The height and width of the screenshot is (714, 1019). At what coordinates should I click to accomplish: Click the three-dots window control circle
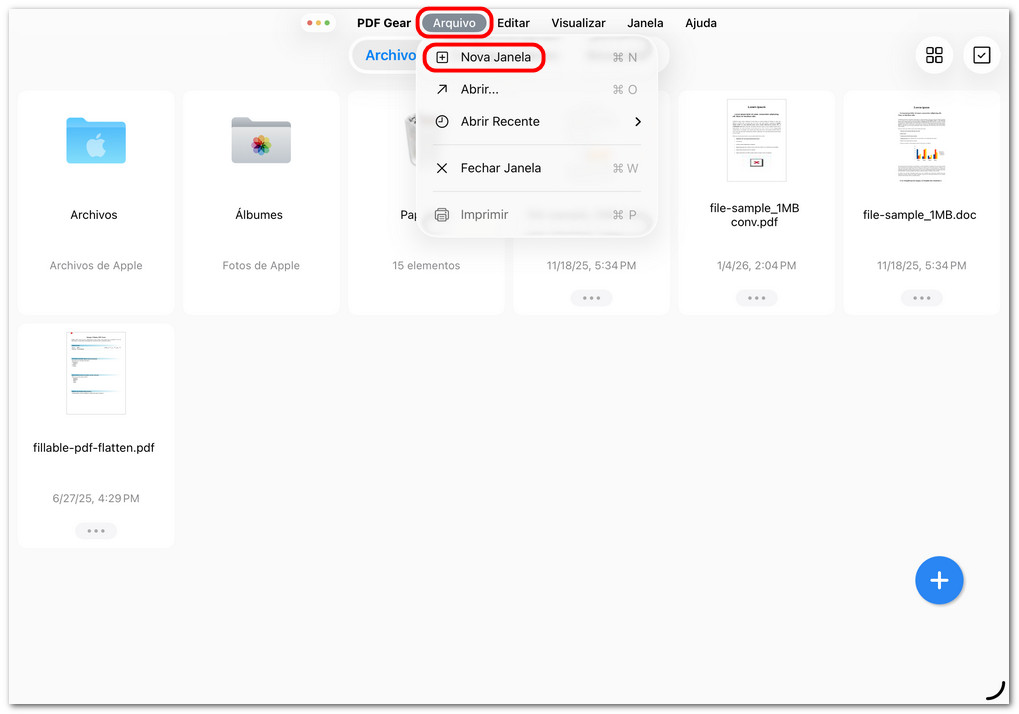[x=318, y=22]
